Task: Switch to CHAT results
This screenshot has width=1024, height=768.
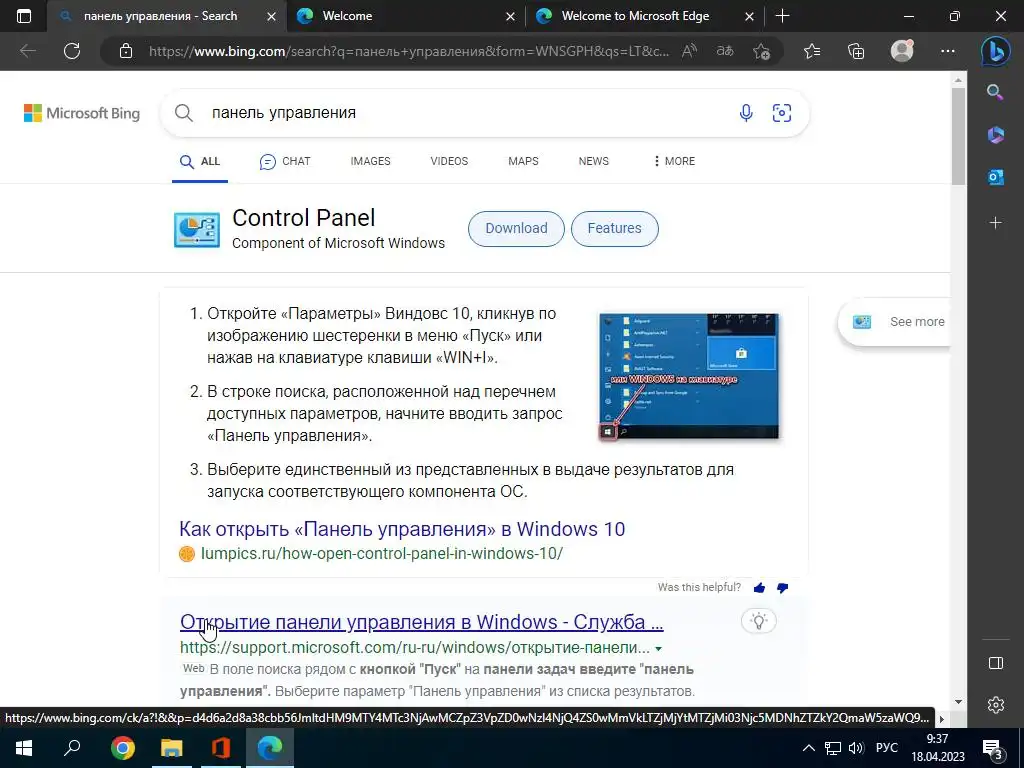Action: [x=285, y=161]
